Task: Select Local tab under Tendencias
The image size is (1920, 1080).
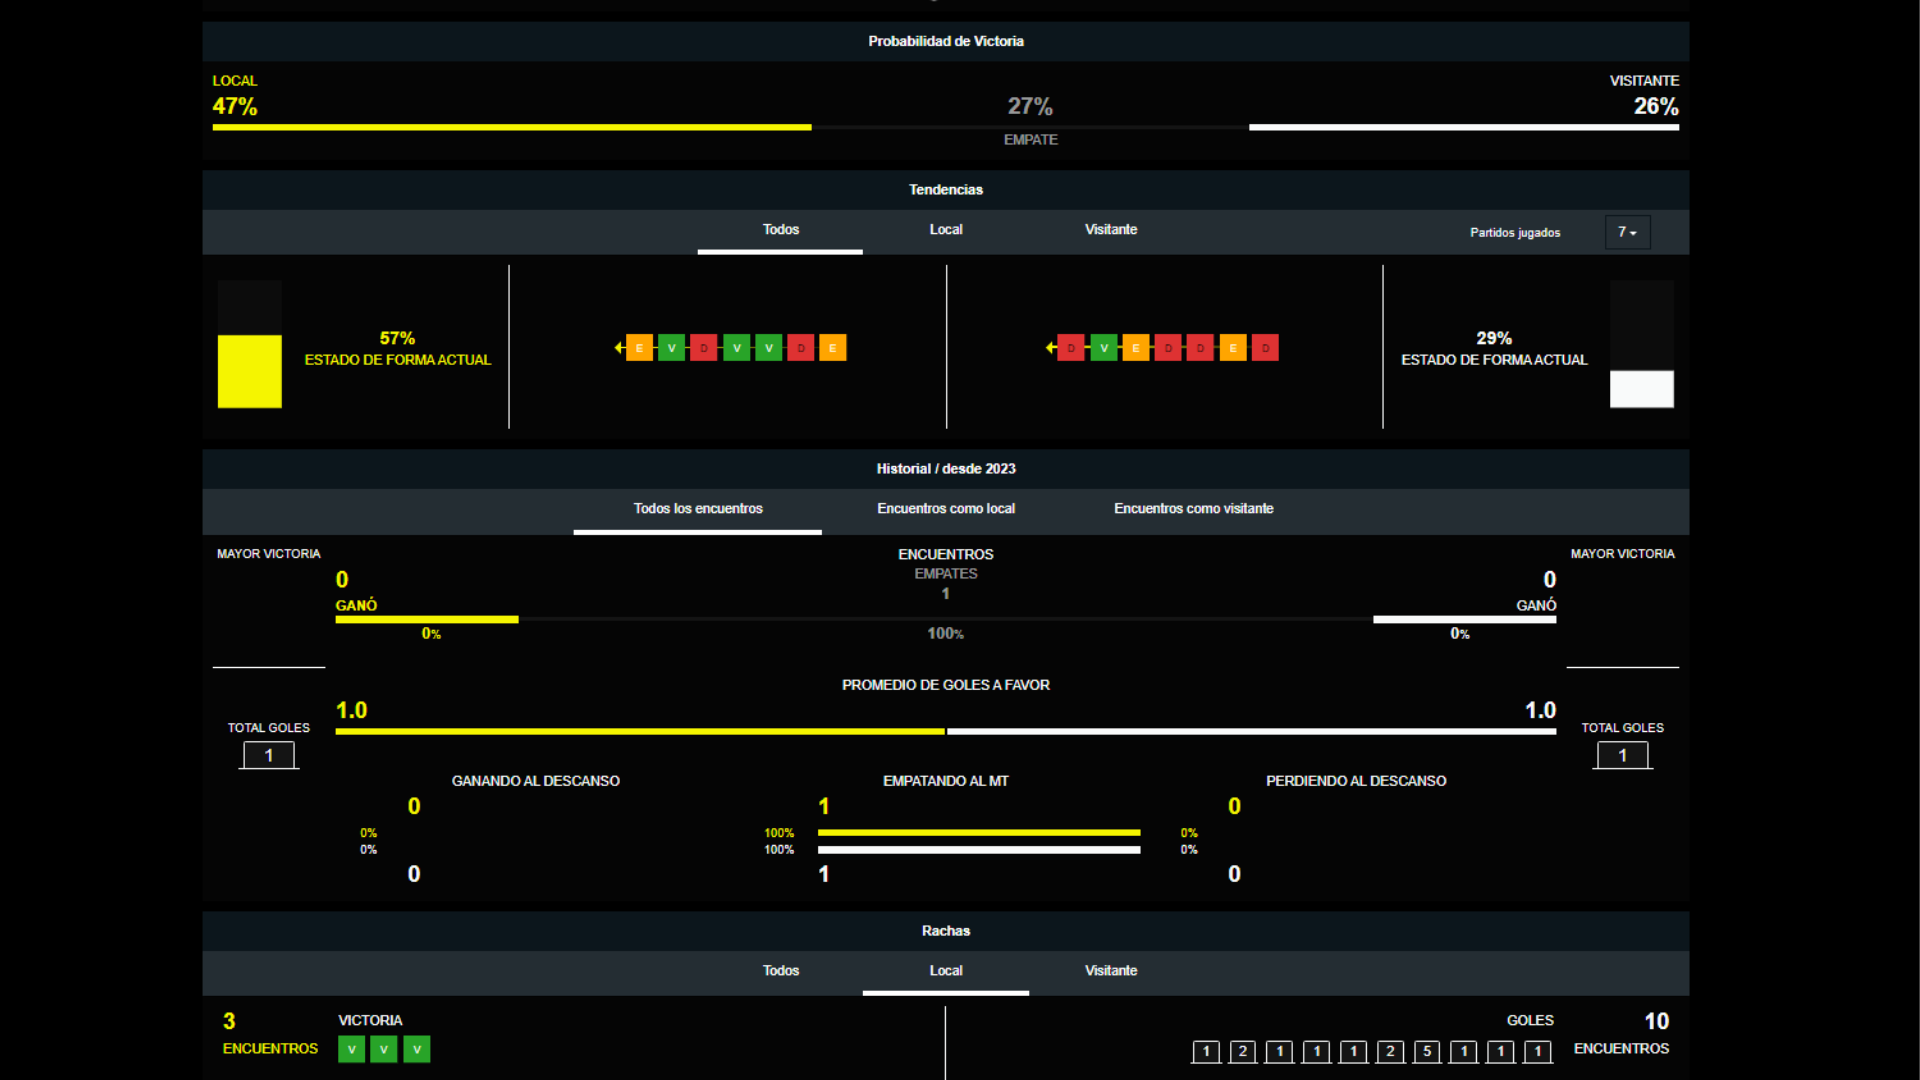Action: 945,230
